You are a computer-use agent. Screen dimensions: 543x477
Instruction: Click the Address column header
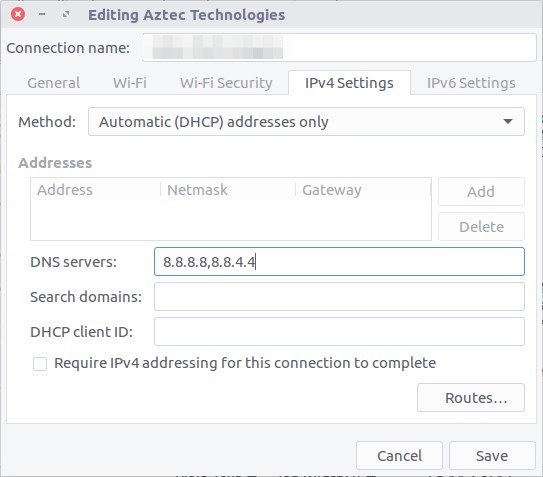pyautogui.click(x=96, y=190)
